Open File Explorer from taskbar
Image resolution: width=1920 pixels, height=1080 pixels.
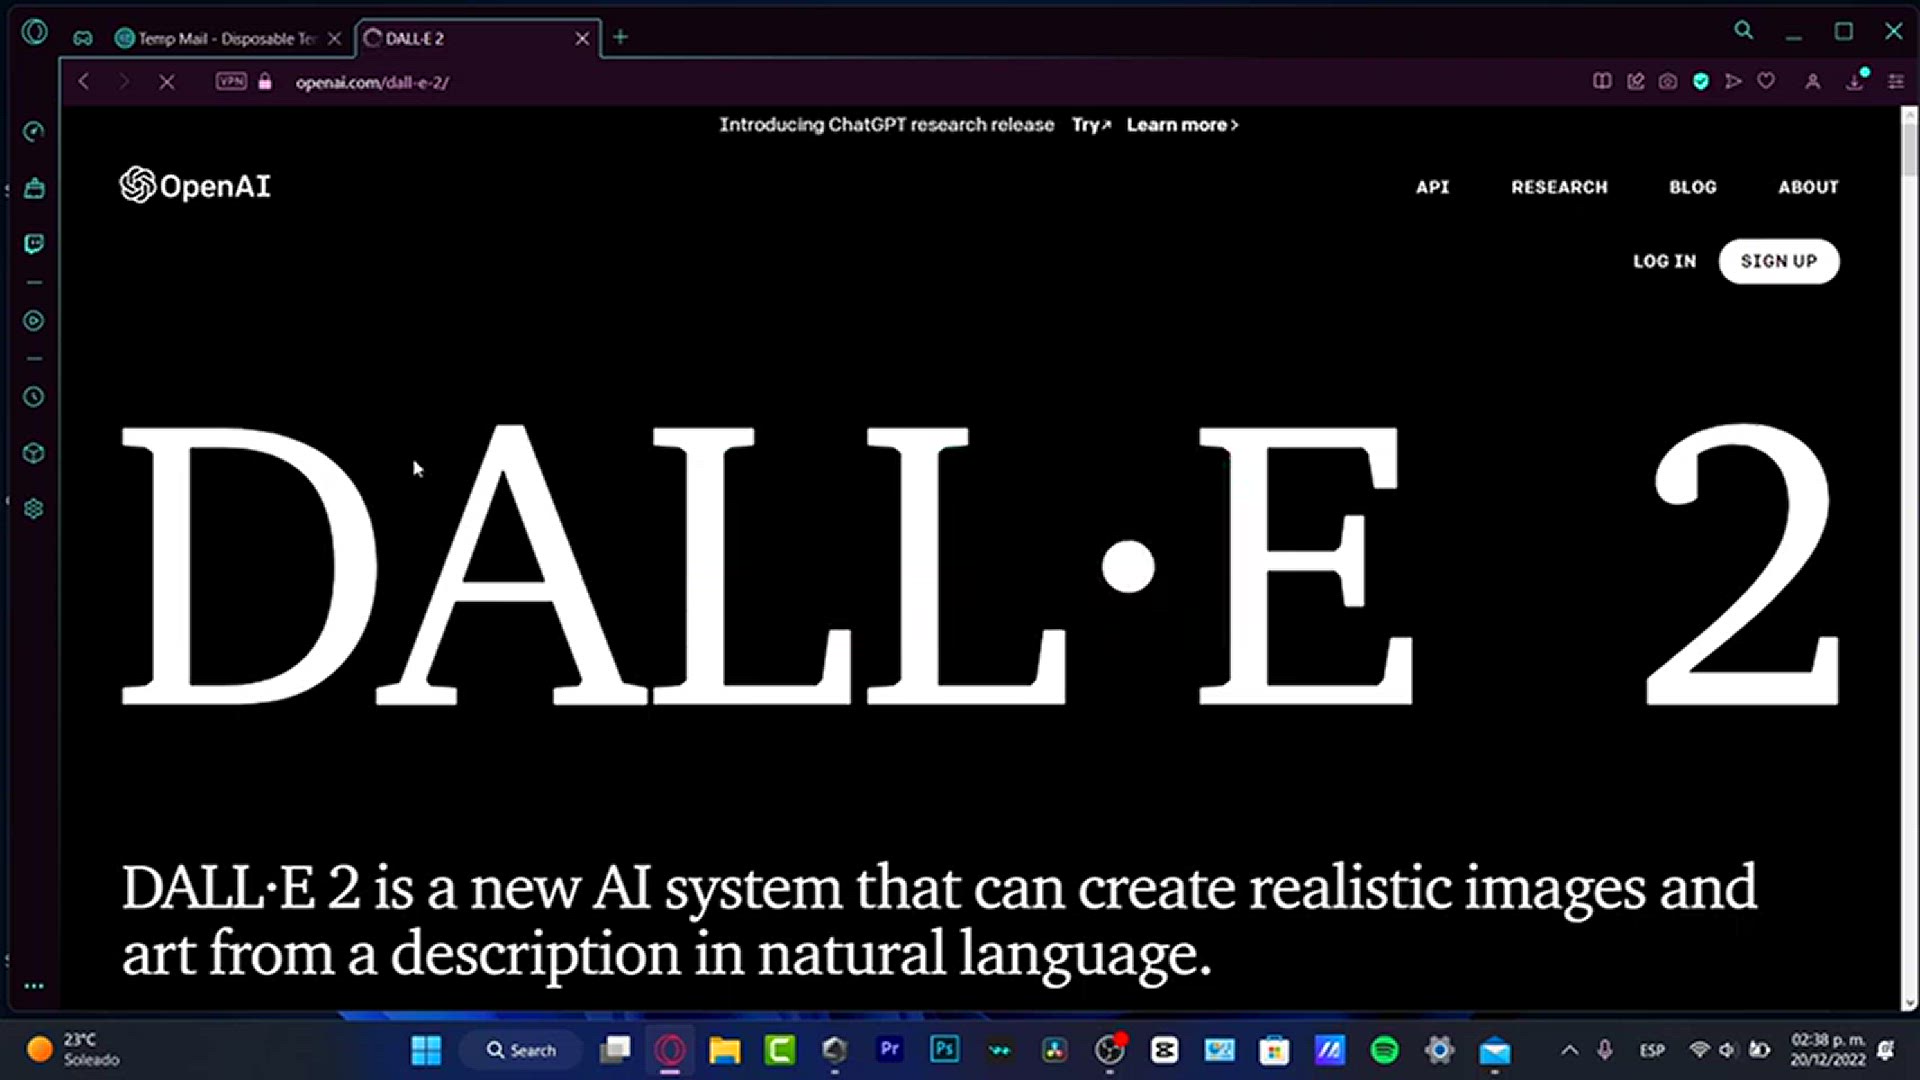tap(724, 1050)
